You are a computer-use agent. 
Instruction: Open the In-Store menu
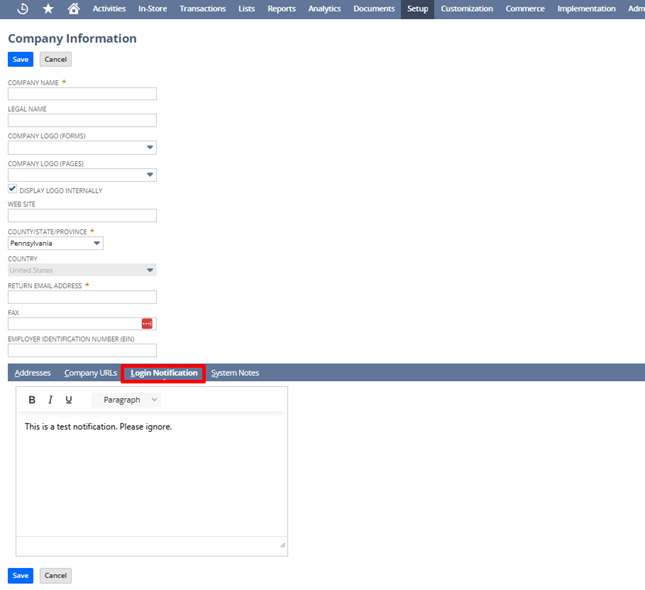coord(153,9)
